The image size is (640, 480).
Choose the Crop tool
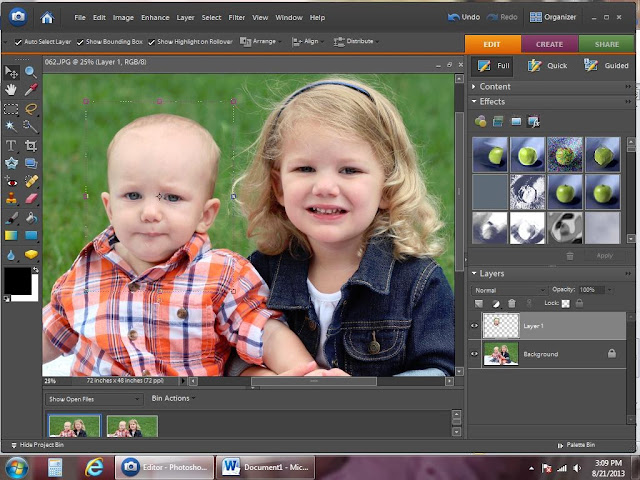31,145
